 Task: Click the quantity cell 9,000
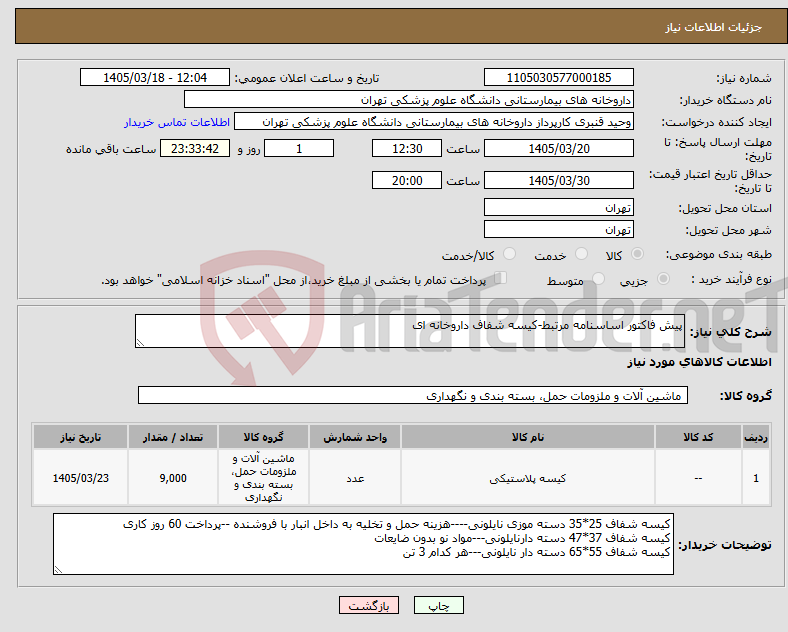pos(173,478)
